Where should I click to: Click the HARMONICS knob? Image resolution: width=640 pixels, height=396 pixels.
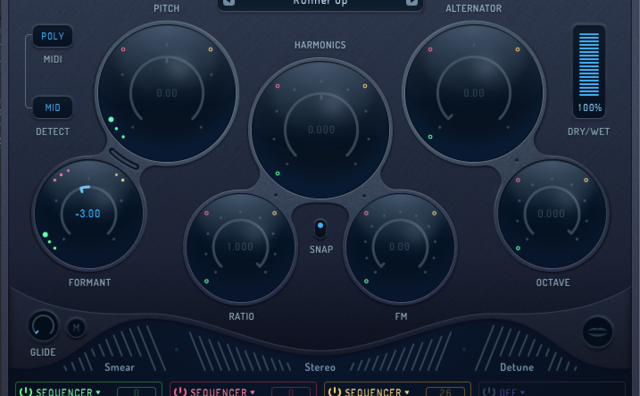tap(321, 130)
